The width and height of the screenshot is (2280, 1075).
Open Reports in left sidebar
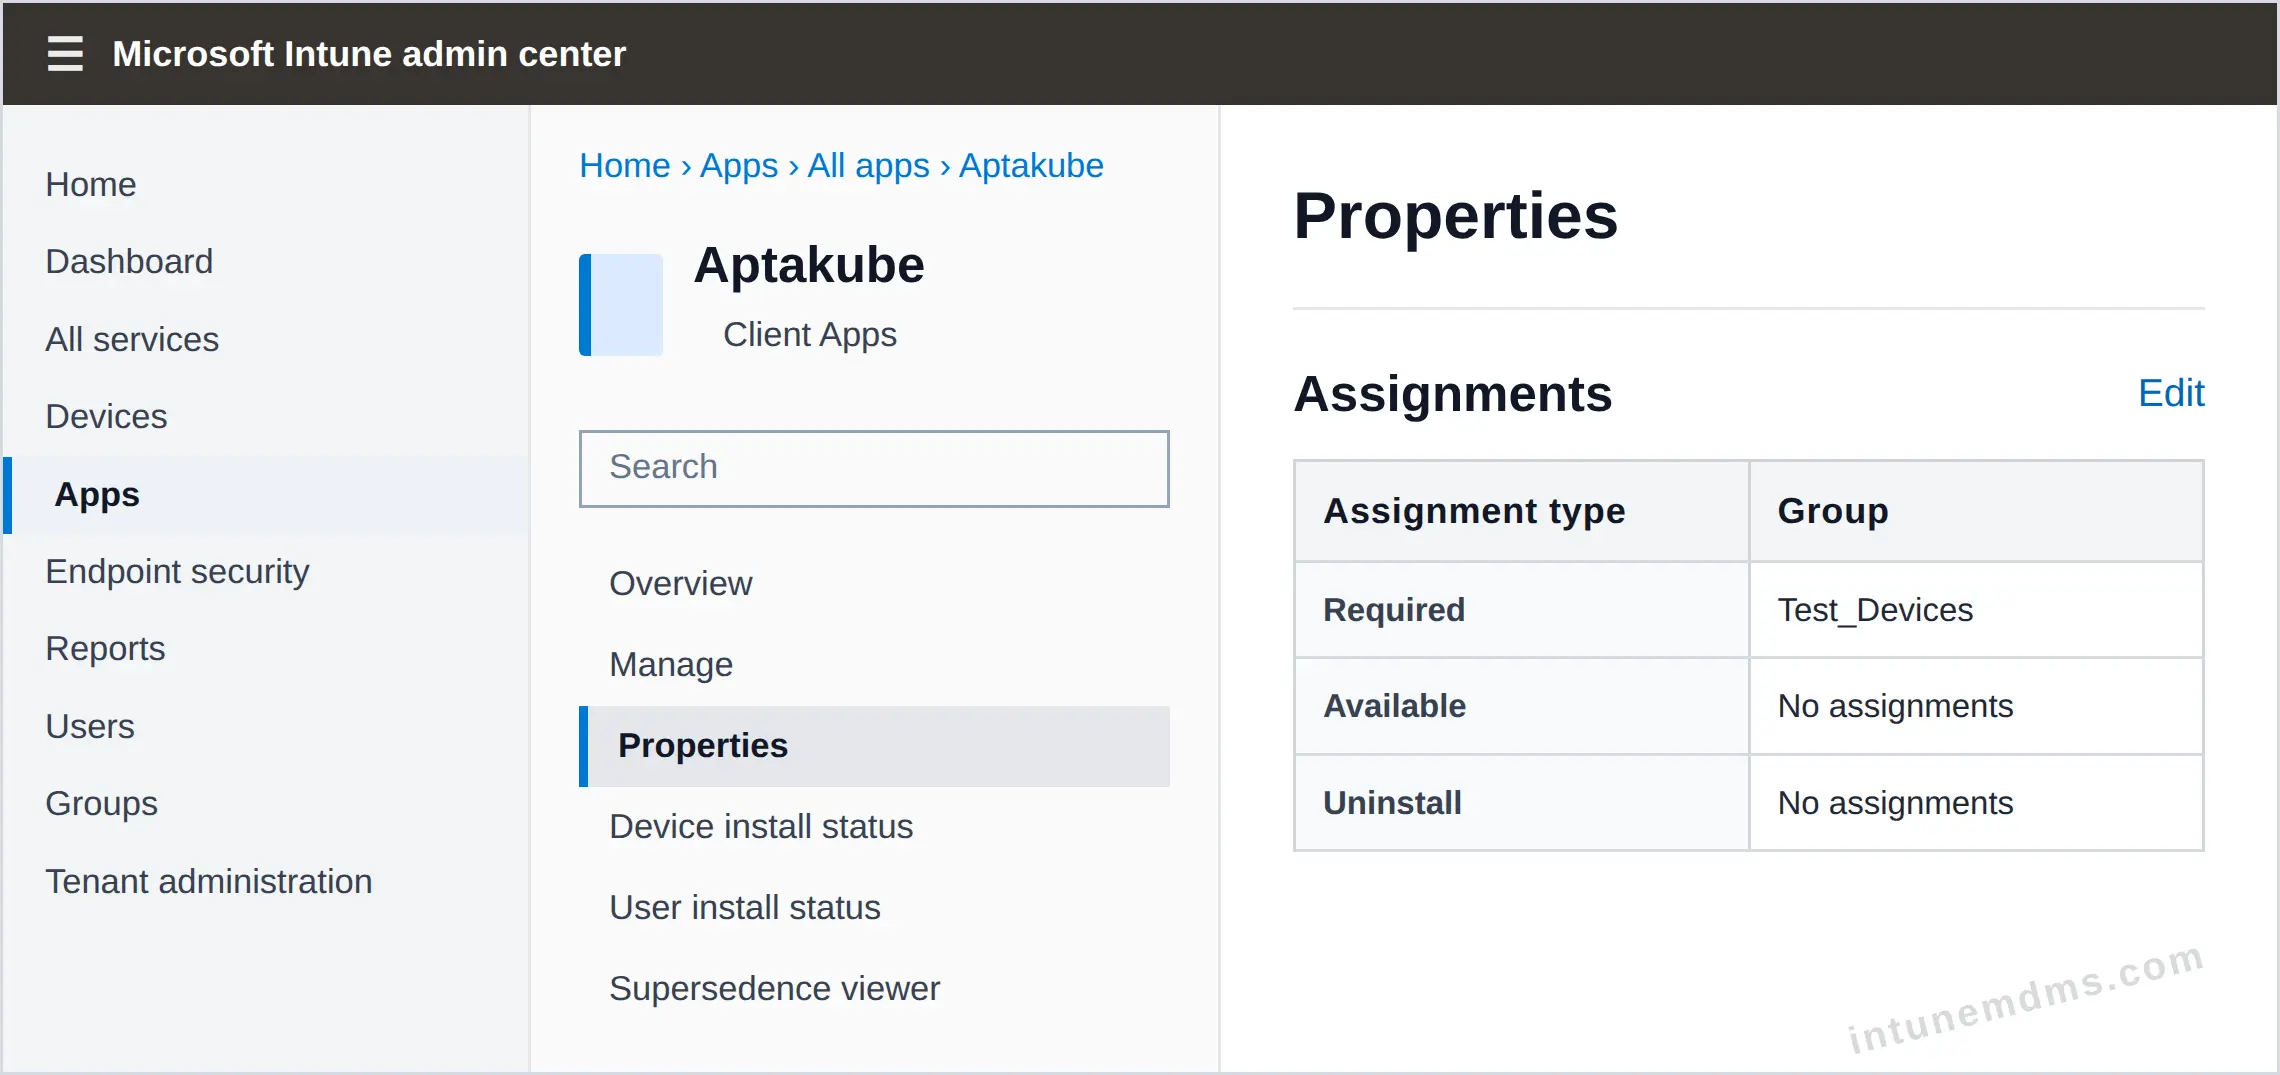click(105, 648)
